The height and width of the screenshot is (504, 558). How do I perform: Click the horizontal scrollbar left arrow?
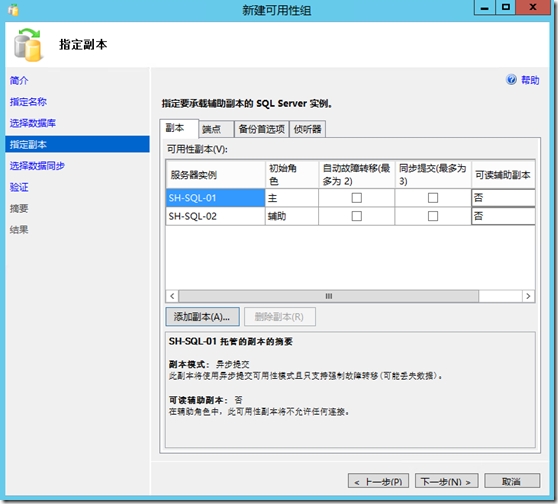(x=172, y=296)
